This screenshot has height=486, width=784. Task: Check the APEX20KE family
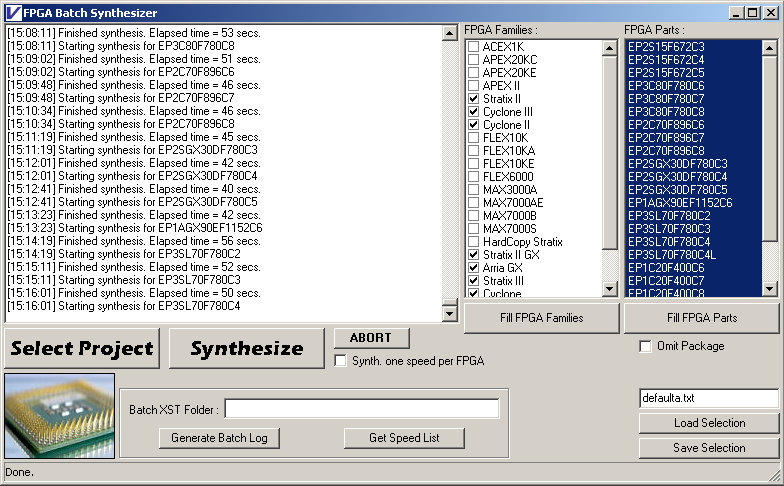[474, 72]
